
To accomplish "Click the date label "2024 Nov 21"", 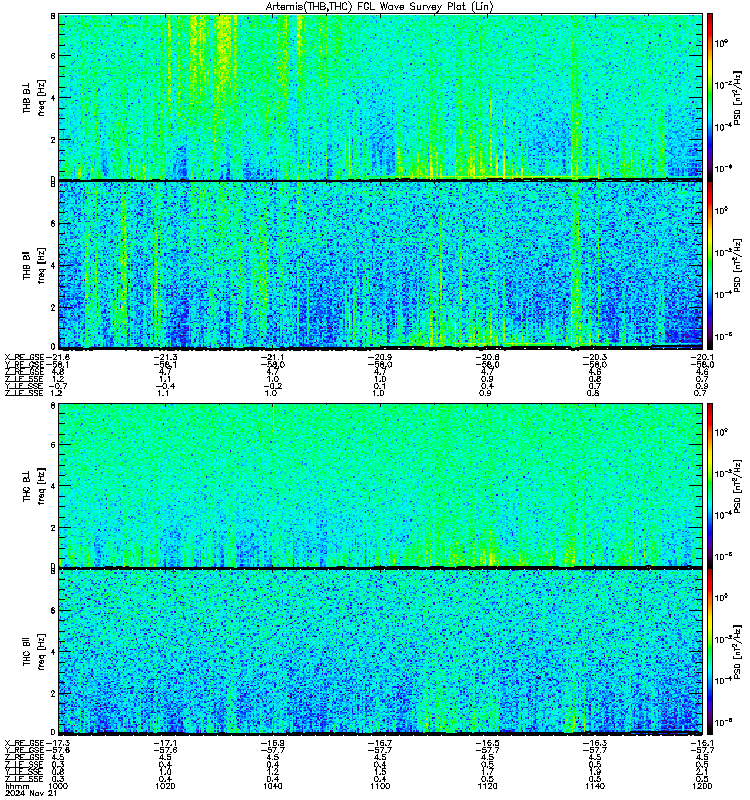I will pos(31,793).
